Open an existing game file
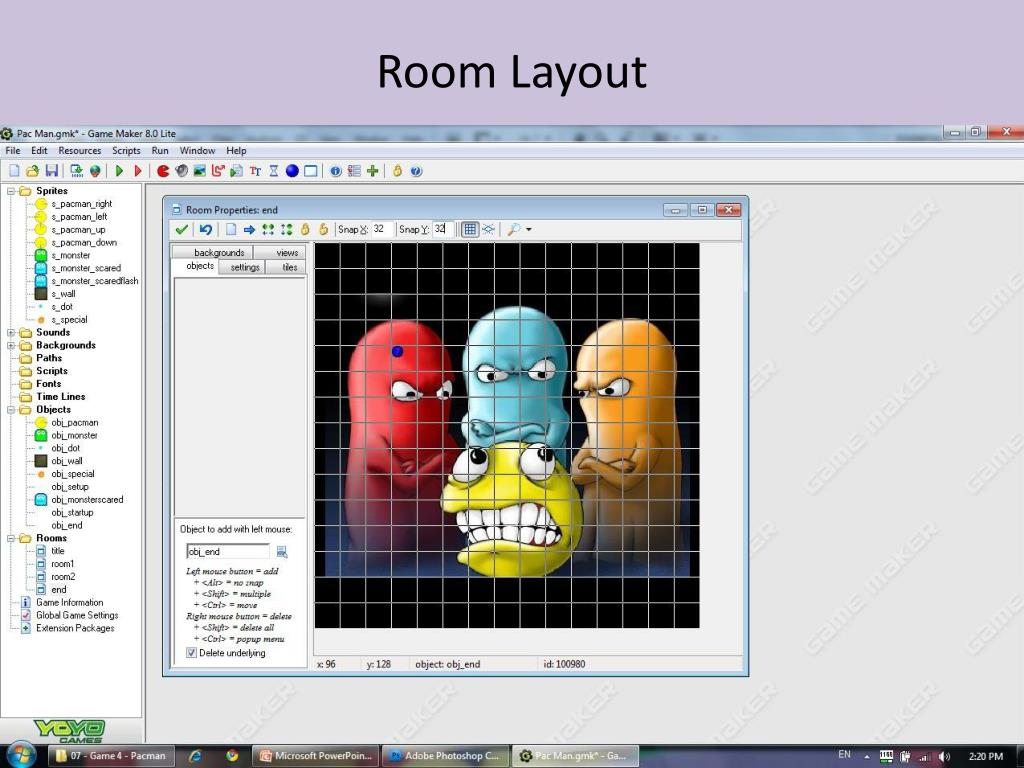 tap(32, 171)
